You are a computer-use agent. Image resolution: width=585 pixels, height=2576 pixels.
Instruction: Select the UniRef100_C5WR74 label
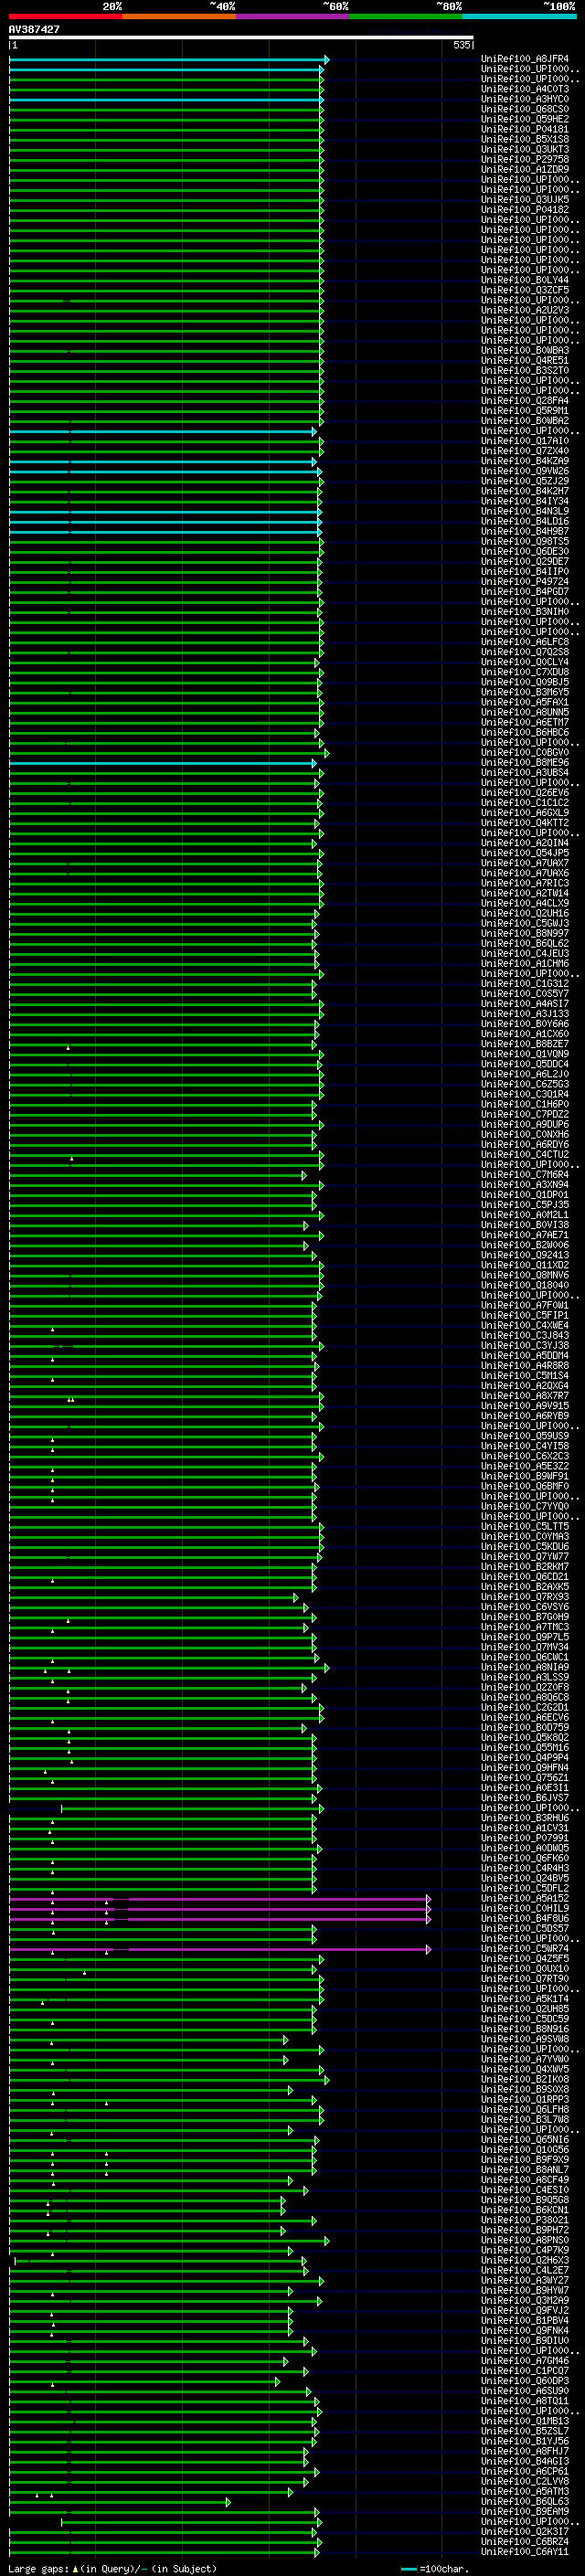[525, 1948]
